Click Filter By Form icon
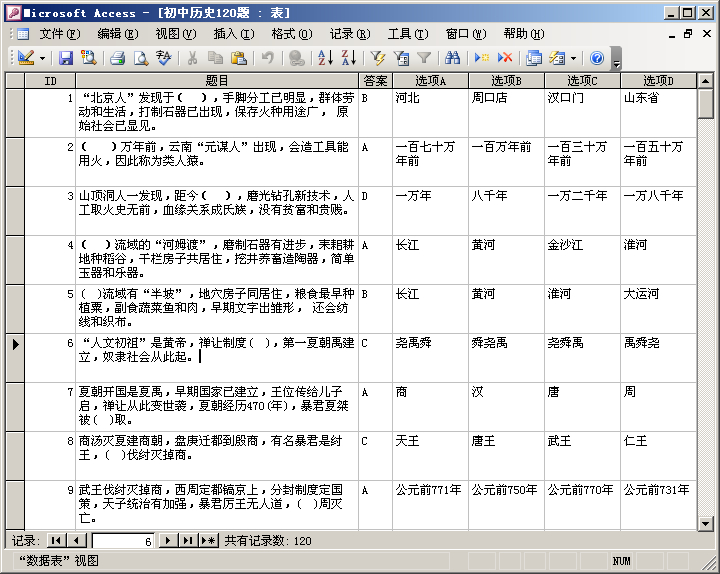Viewport: 720px width, 574px height. click(x=401, y=58)
